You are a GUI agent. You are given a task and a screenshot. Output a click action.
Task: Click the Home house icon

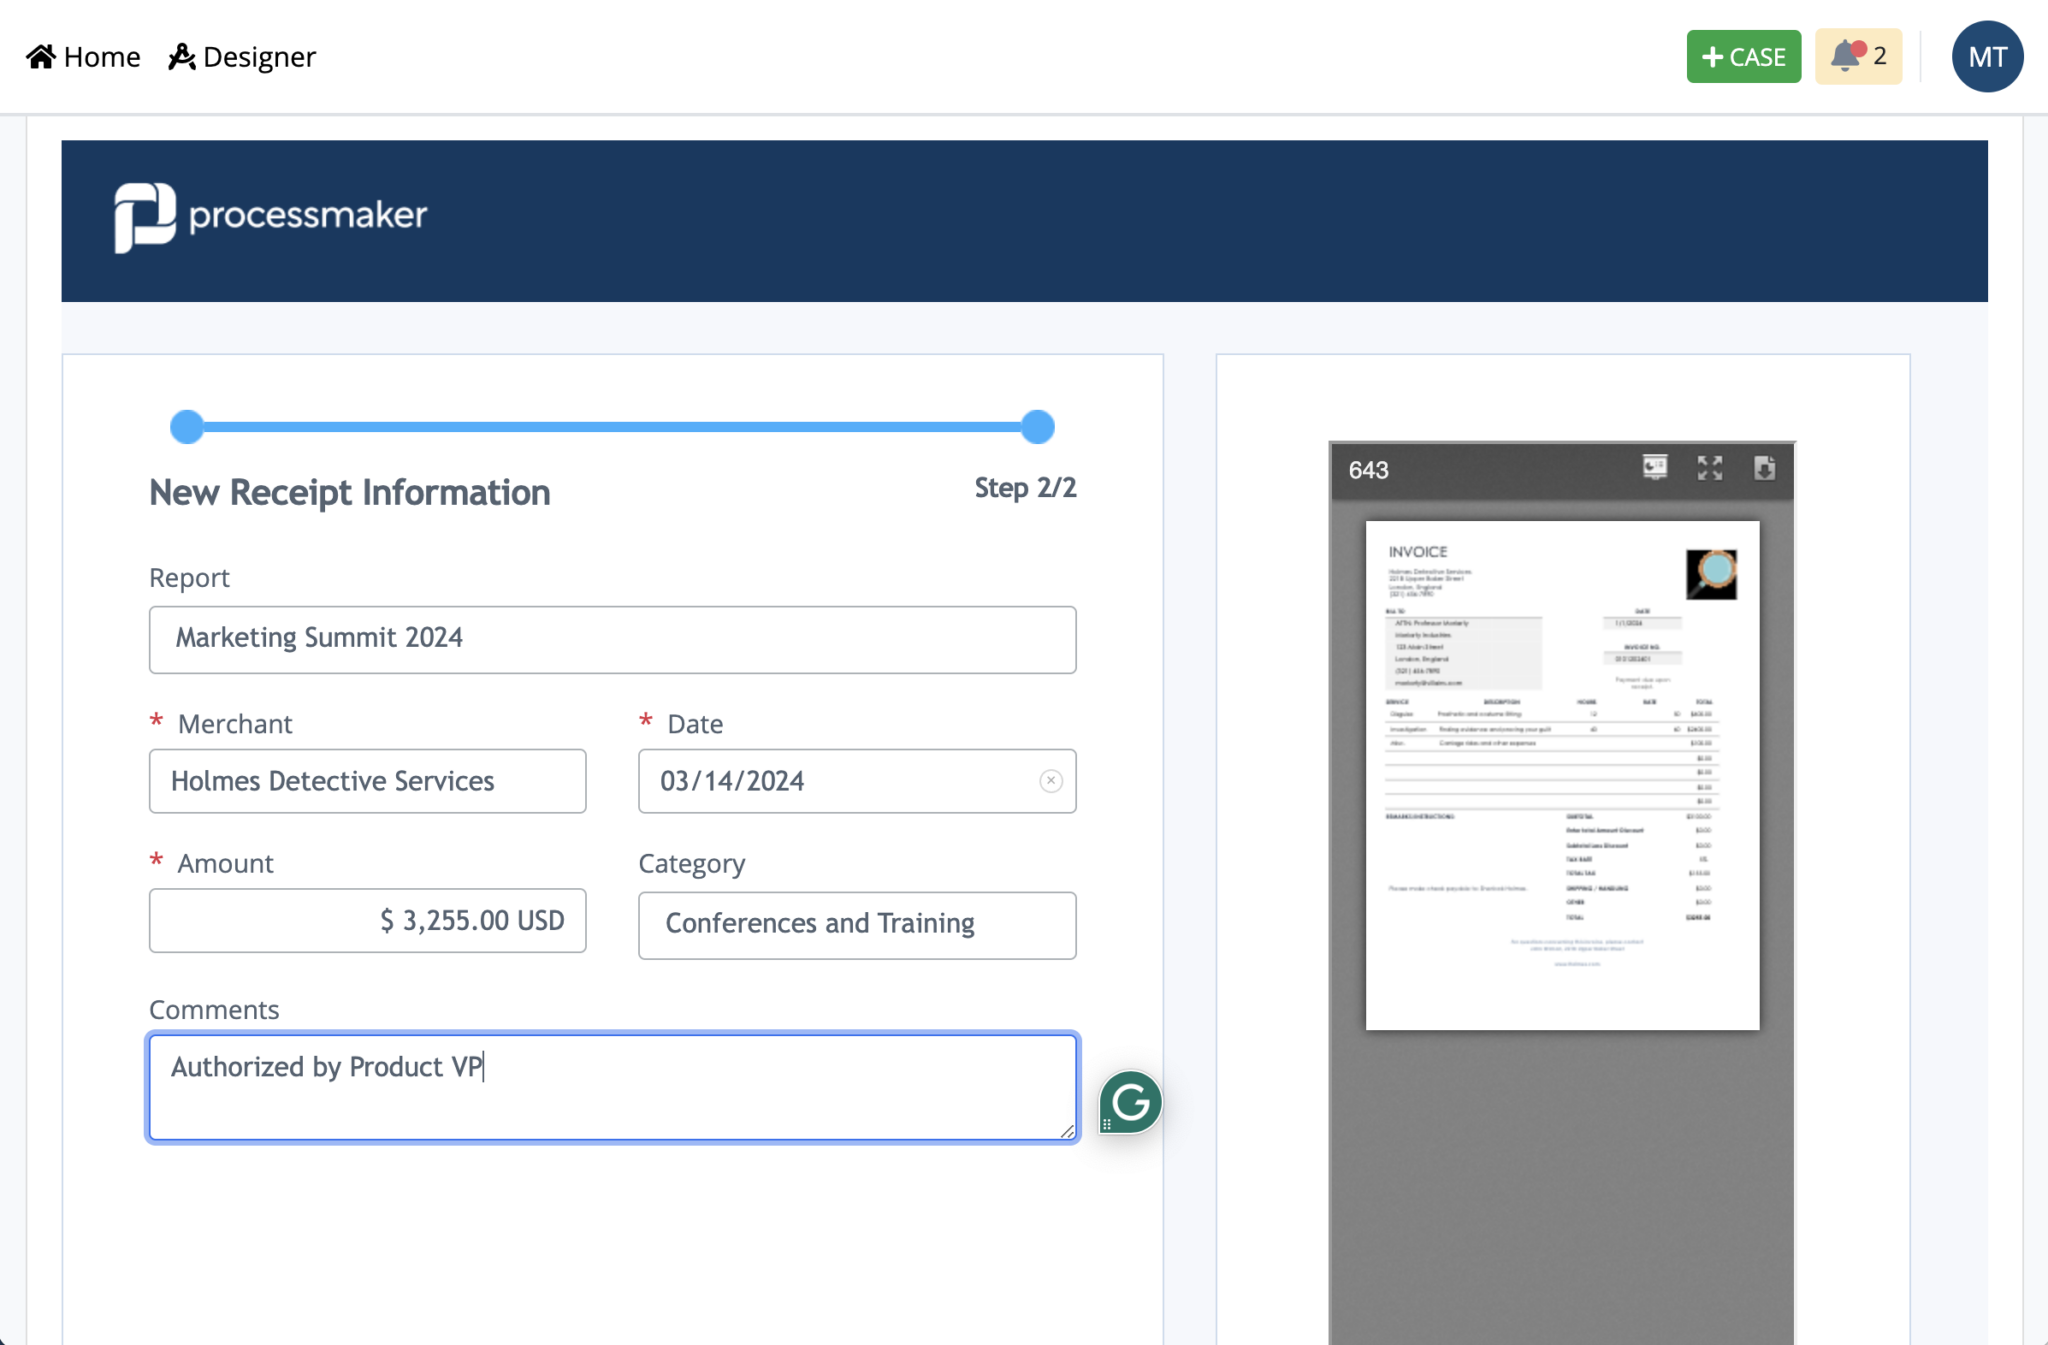41,56
